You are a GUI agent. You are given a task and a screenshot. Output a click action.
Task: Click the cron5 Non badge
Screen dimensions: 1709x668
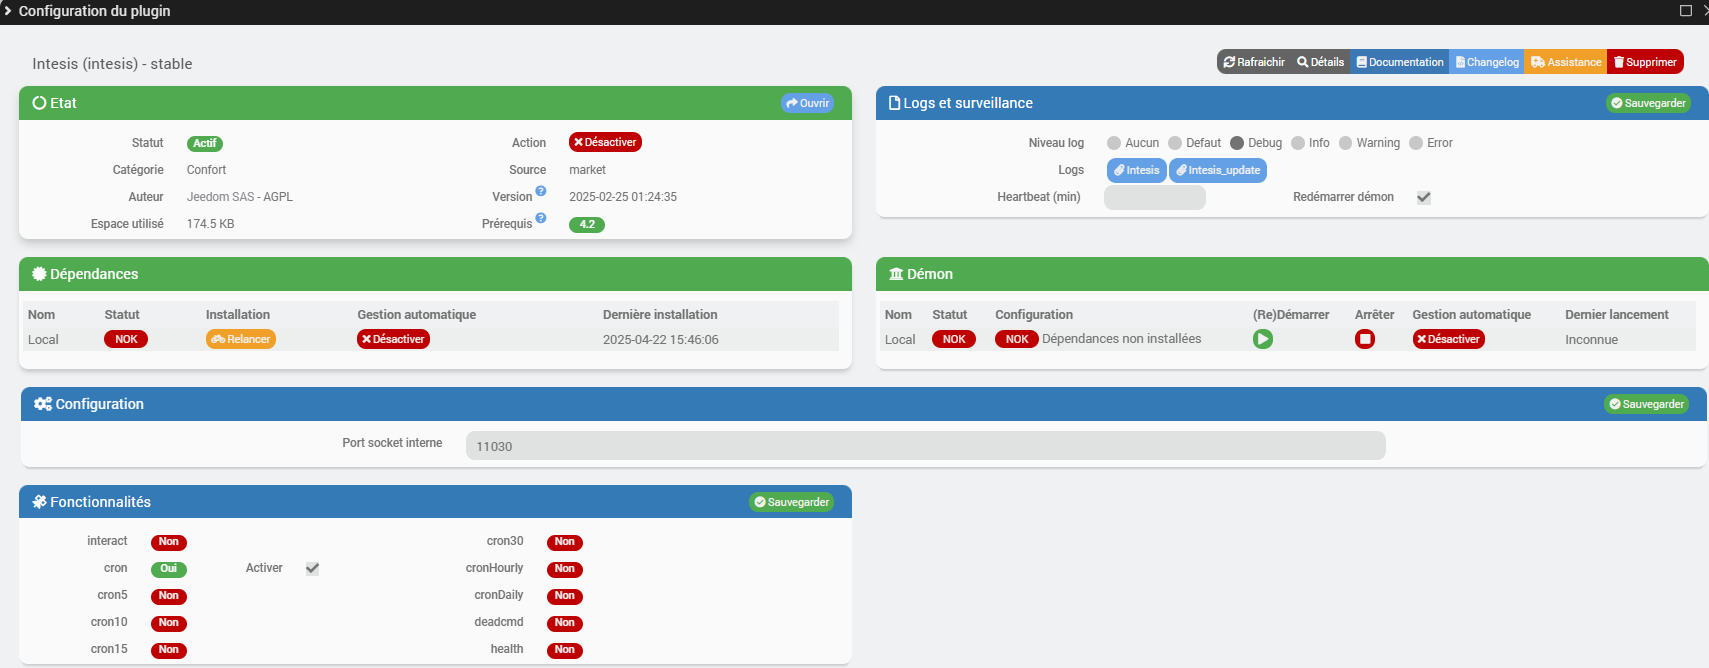tap(169, 596)
